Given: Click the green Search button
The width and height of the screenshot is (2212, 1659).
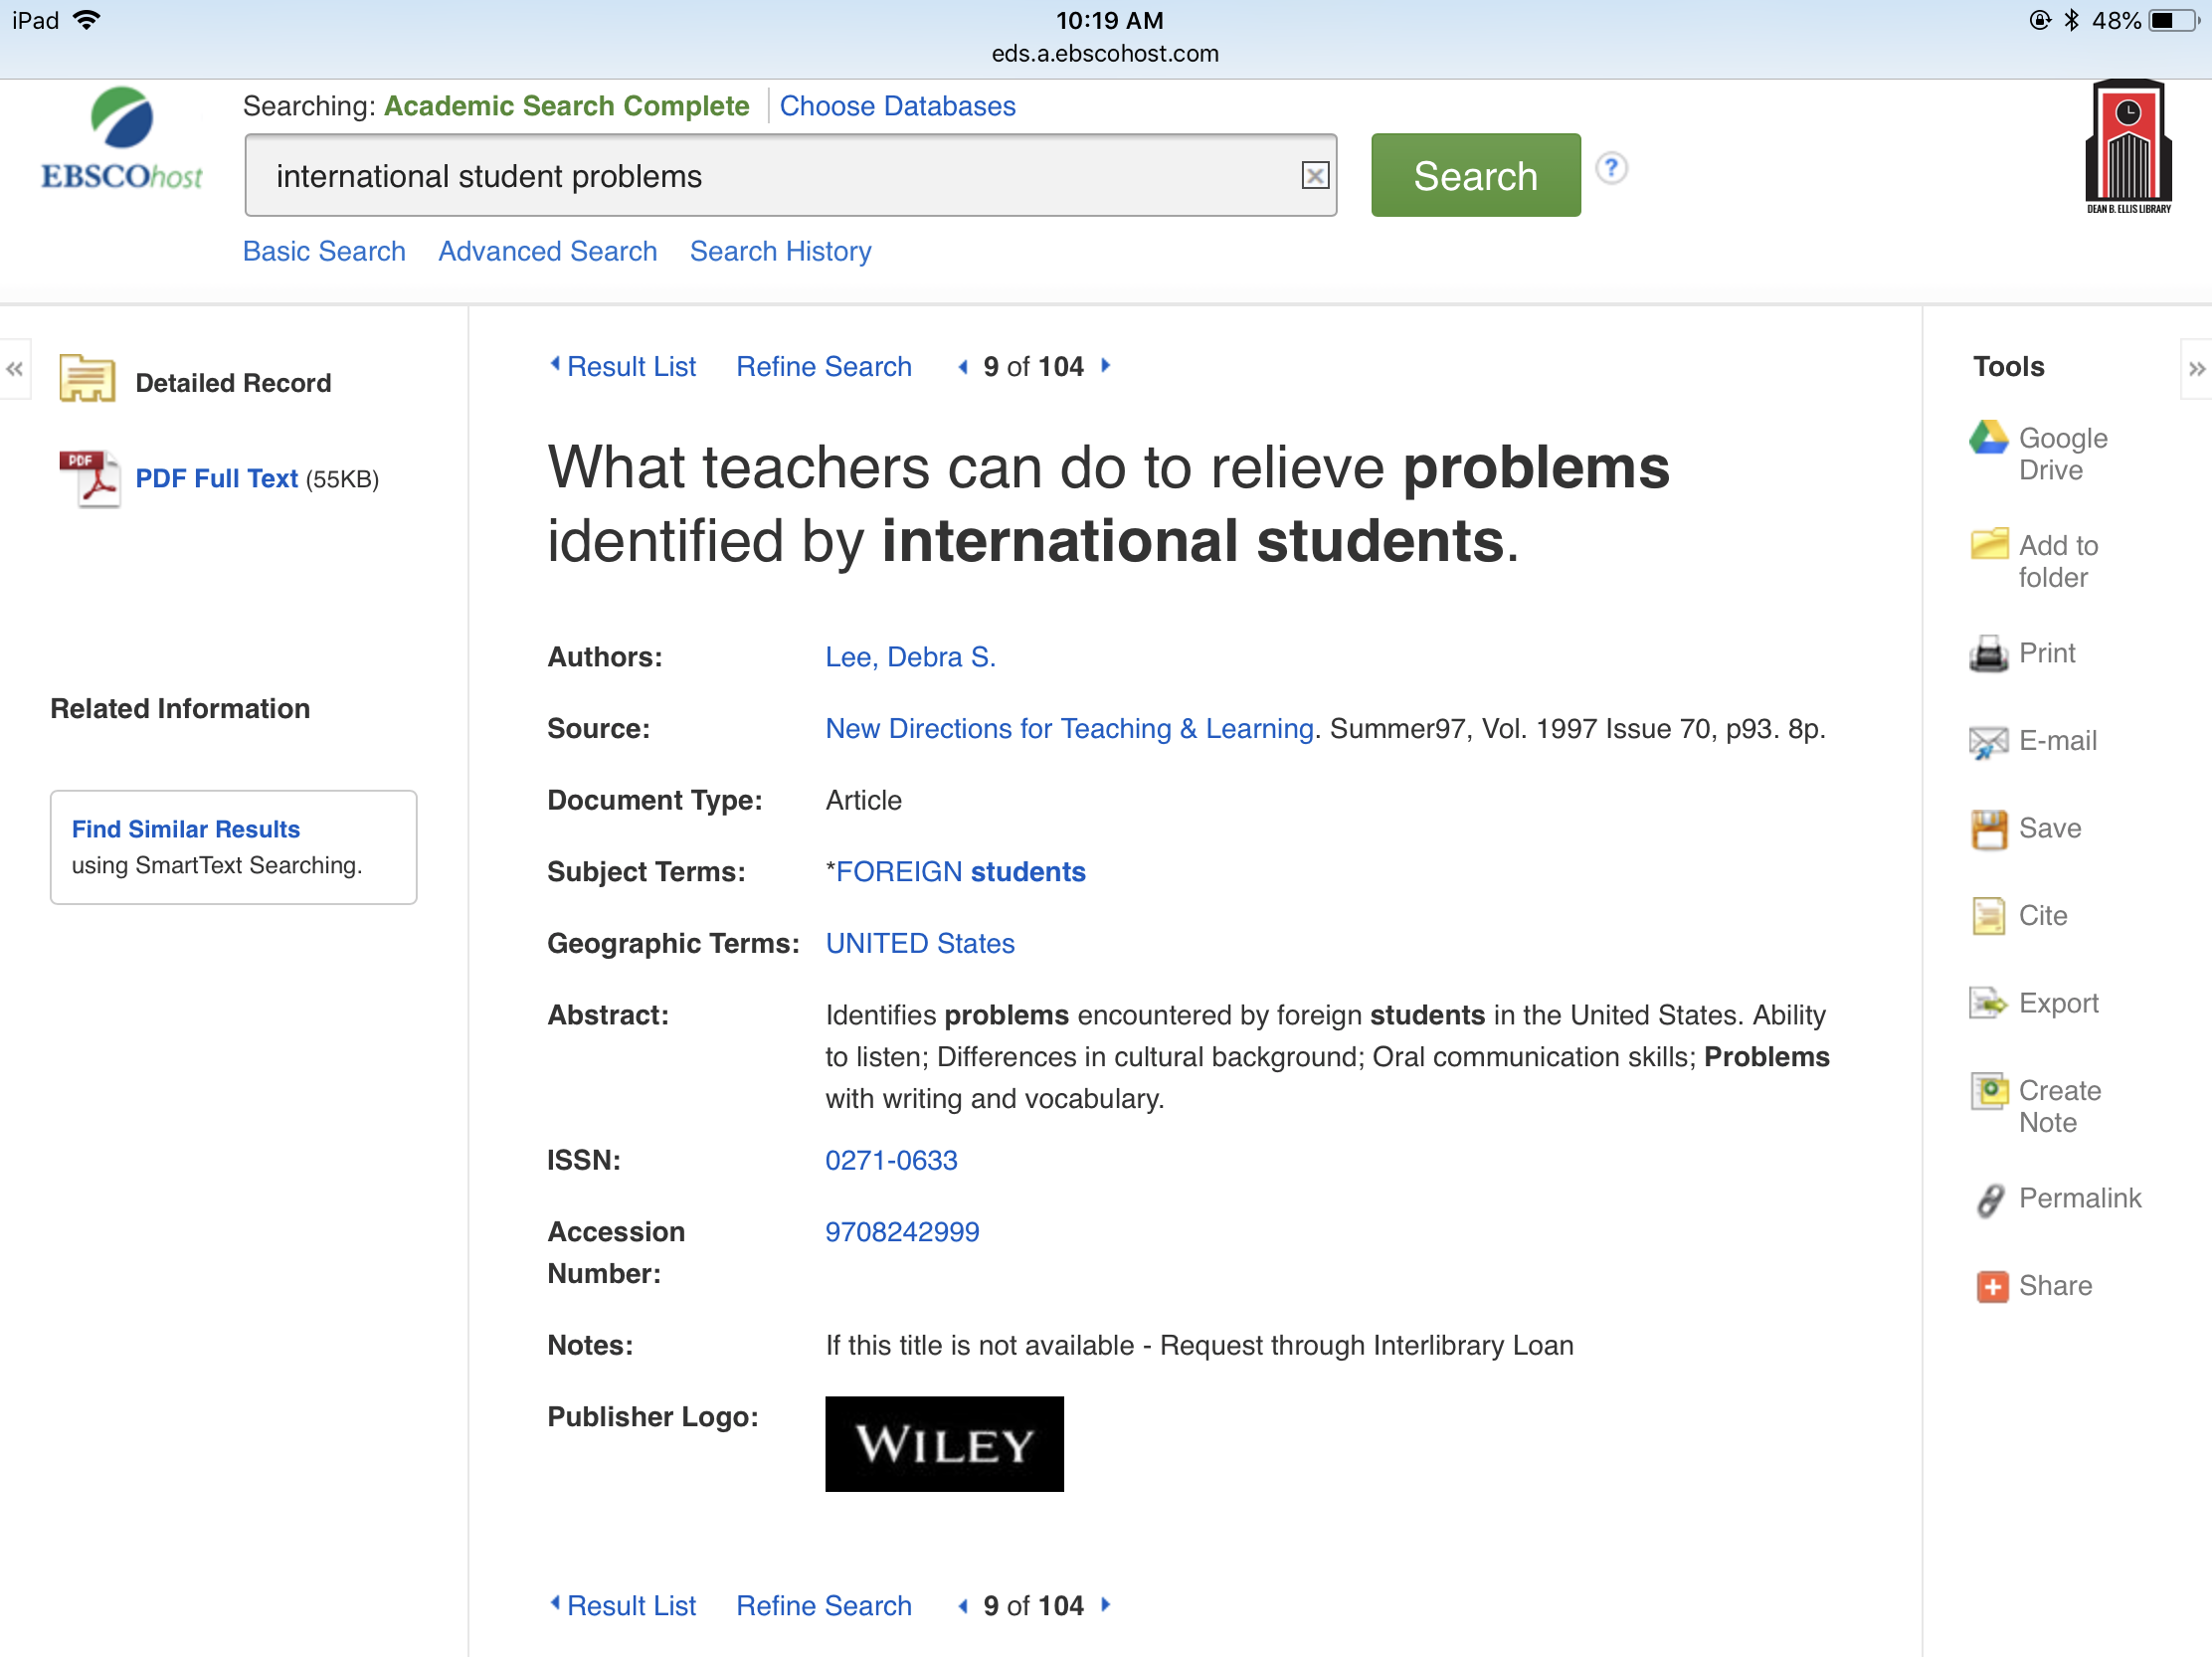Looking at the screenshot, I should (1476, 175).
